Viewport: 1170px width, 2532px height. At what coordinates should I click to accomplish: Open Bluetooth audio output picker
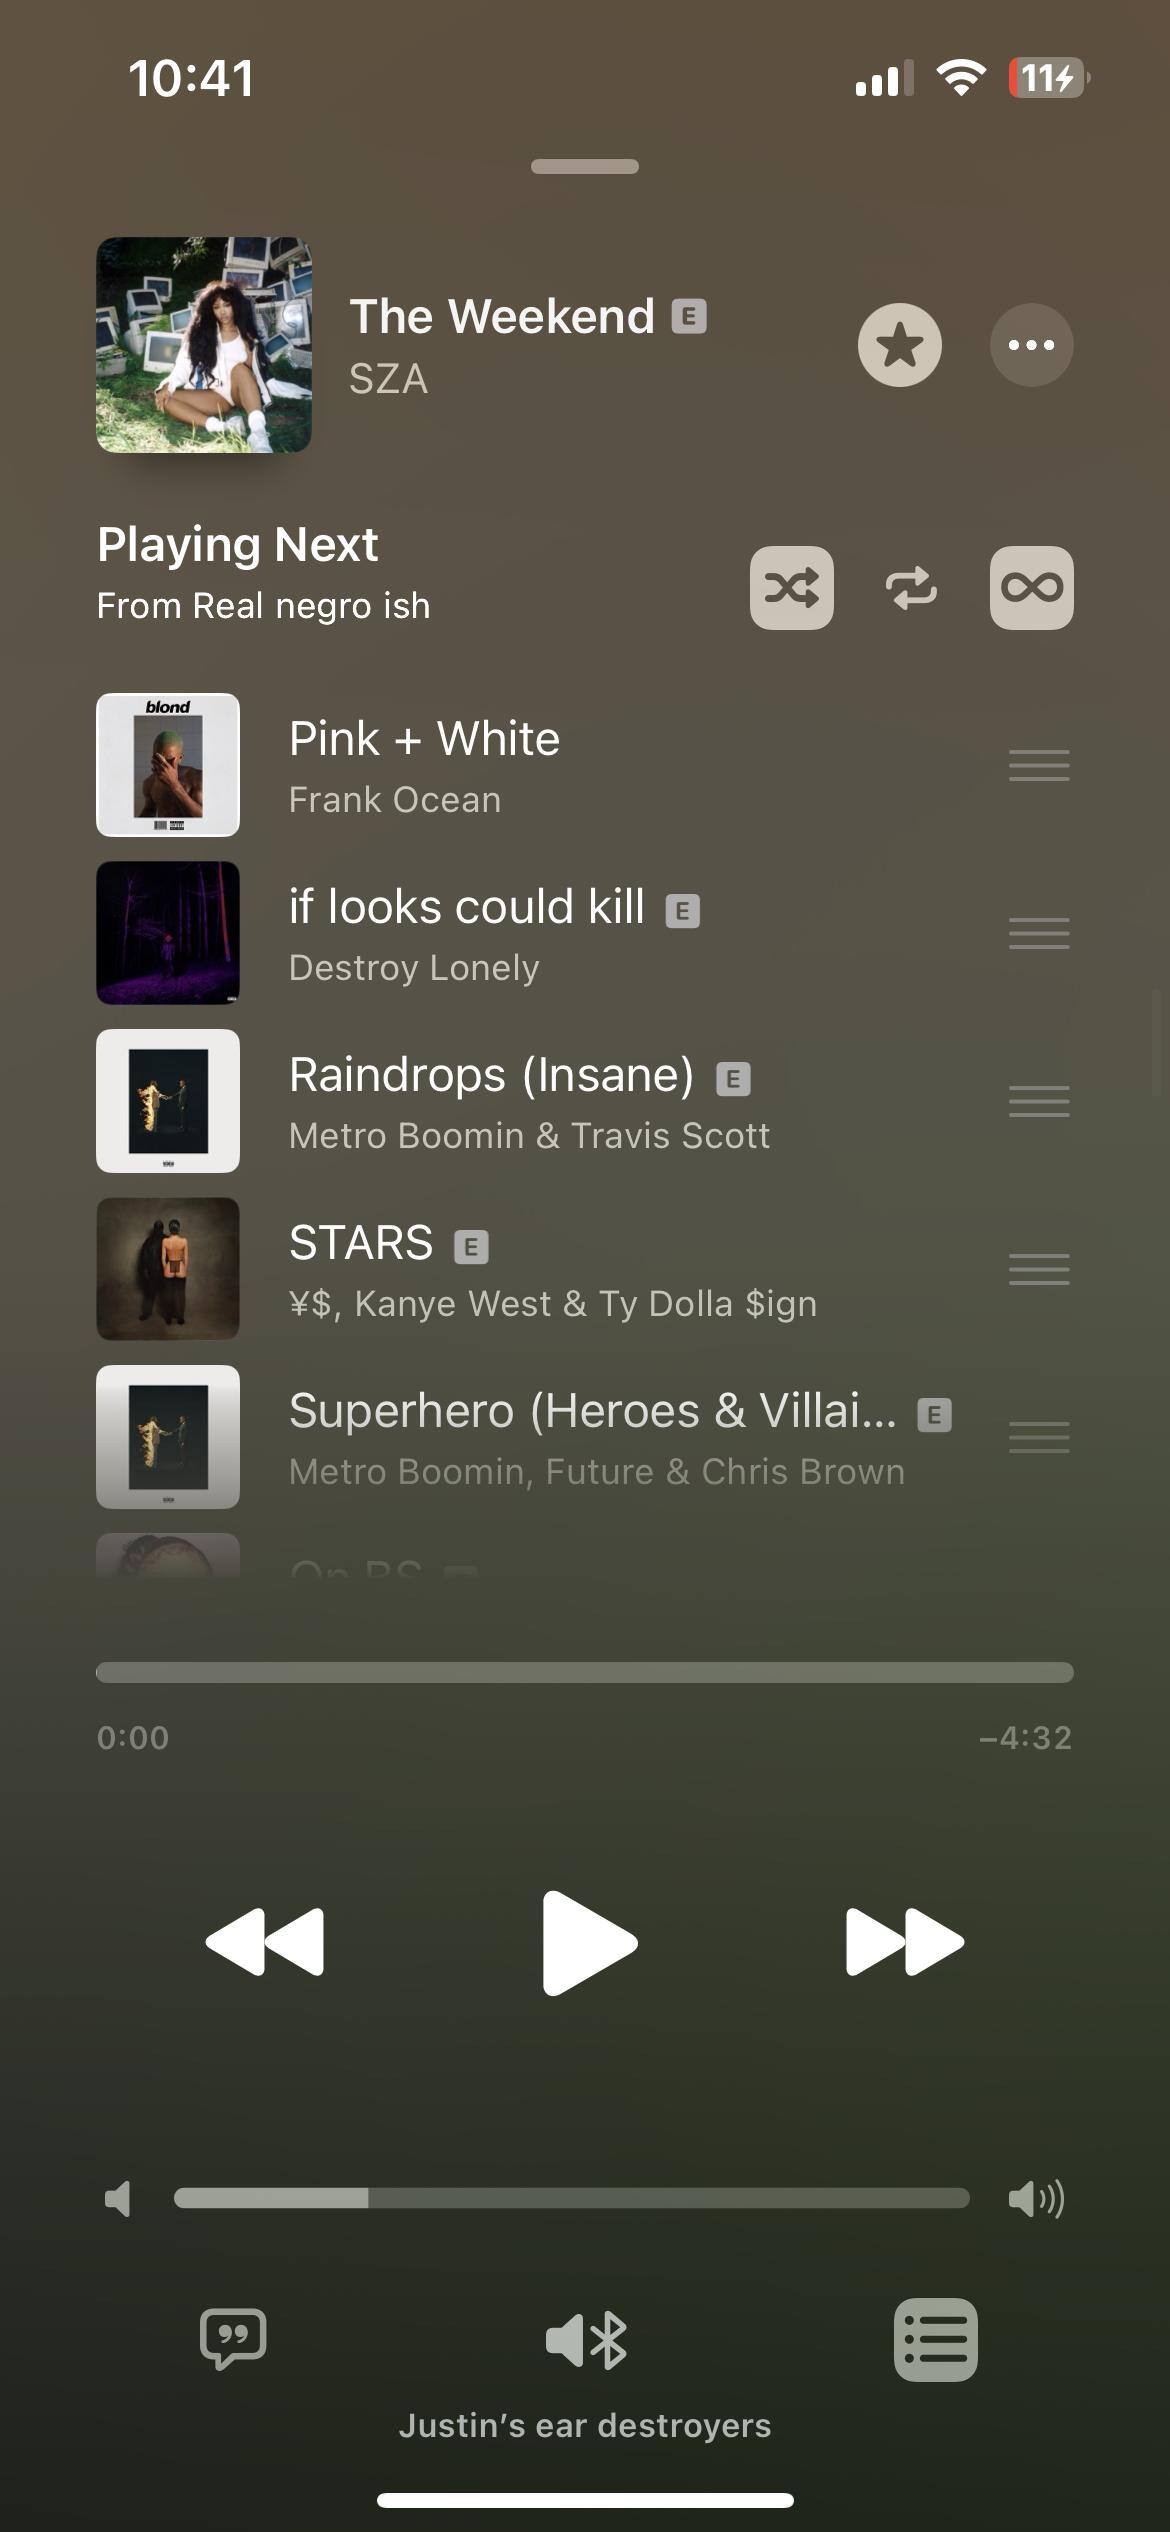[586, 2341]
